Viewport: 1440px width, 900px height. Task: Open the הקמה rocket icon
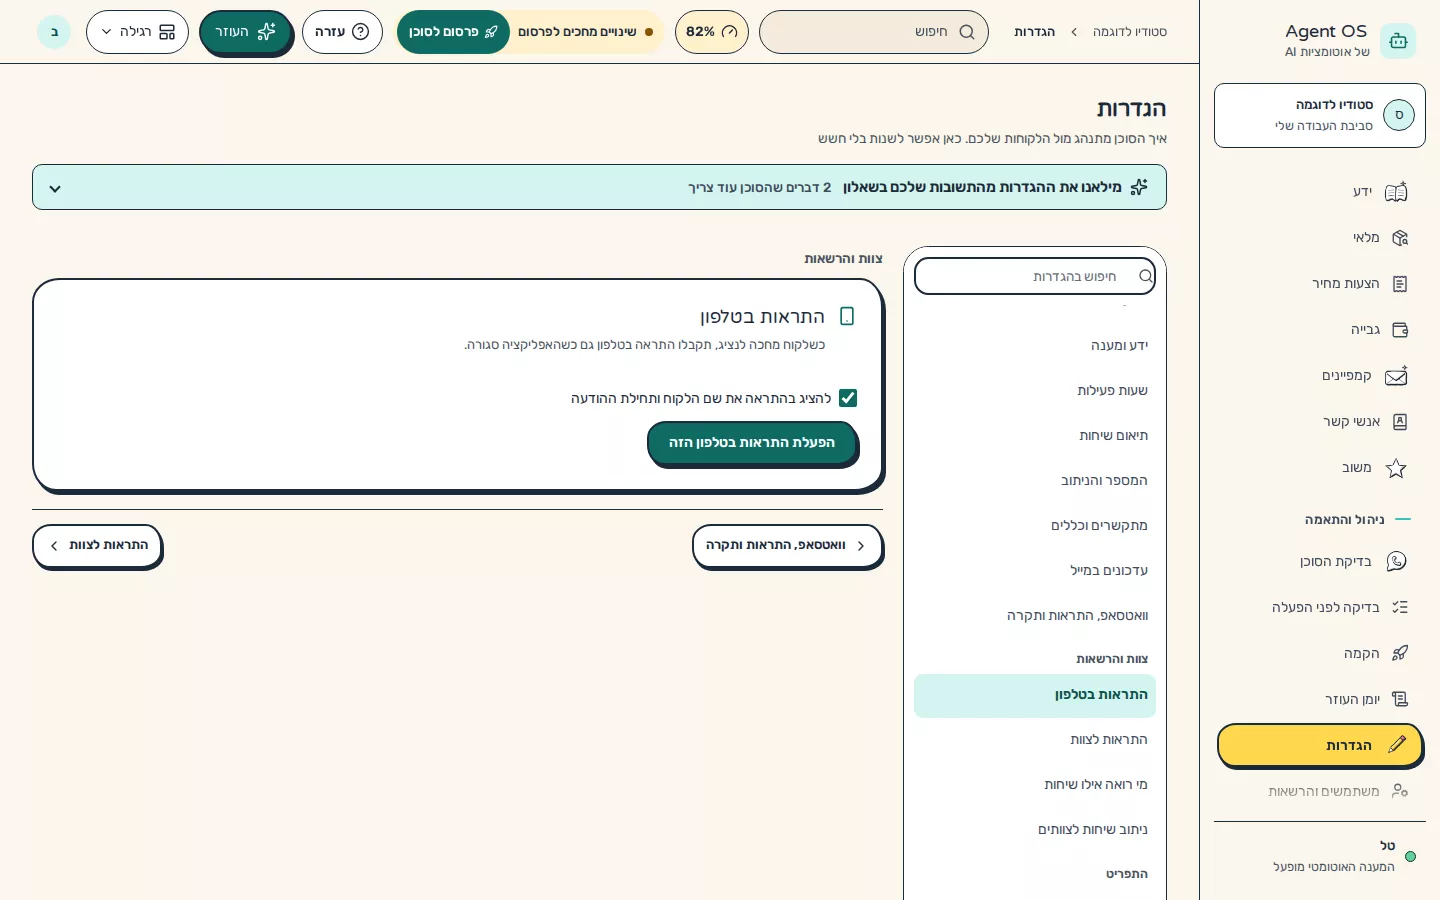[x=1399, y=653]
